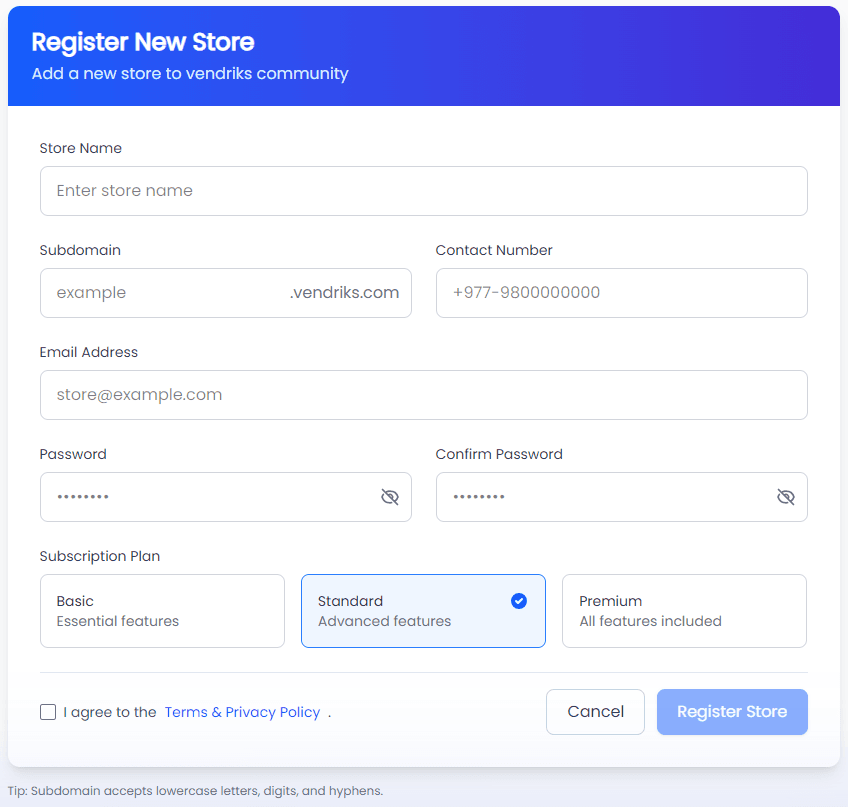Click the checkmark icon on Standard plan
848x807 pixels.
(518, 601)
